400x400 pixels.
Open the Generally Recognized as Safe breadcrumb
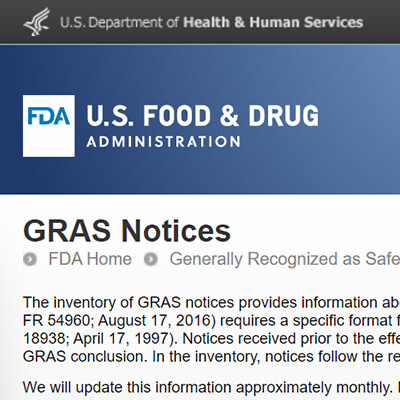click(x=285, y=259)
